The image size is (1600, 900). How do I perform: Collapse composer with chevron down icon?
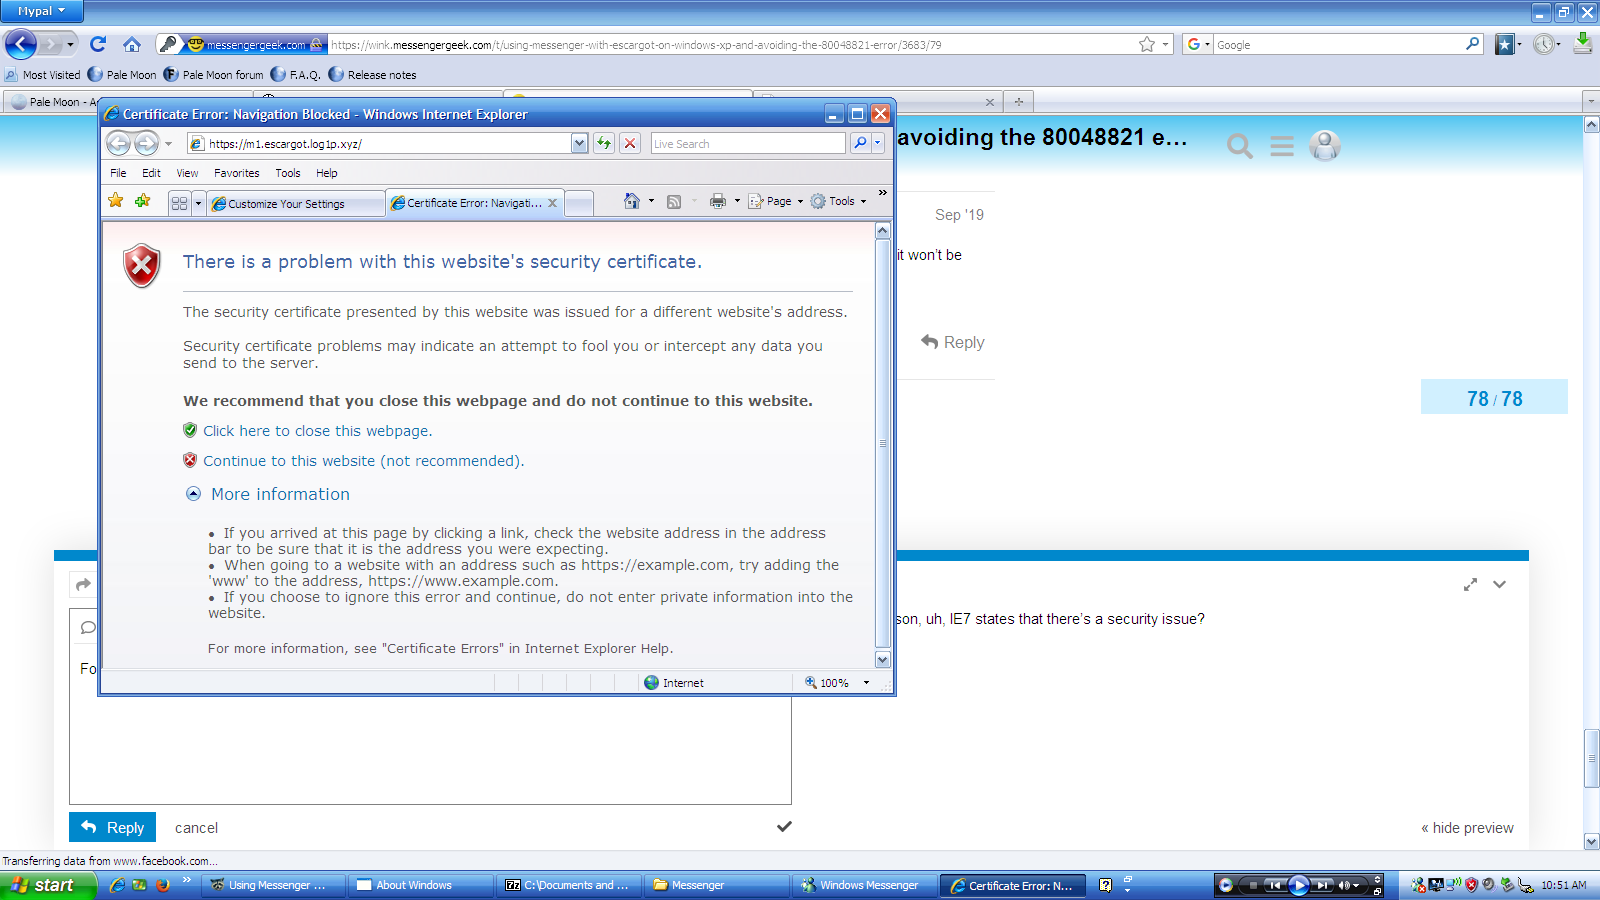tap(1499, 584)
